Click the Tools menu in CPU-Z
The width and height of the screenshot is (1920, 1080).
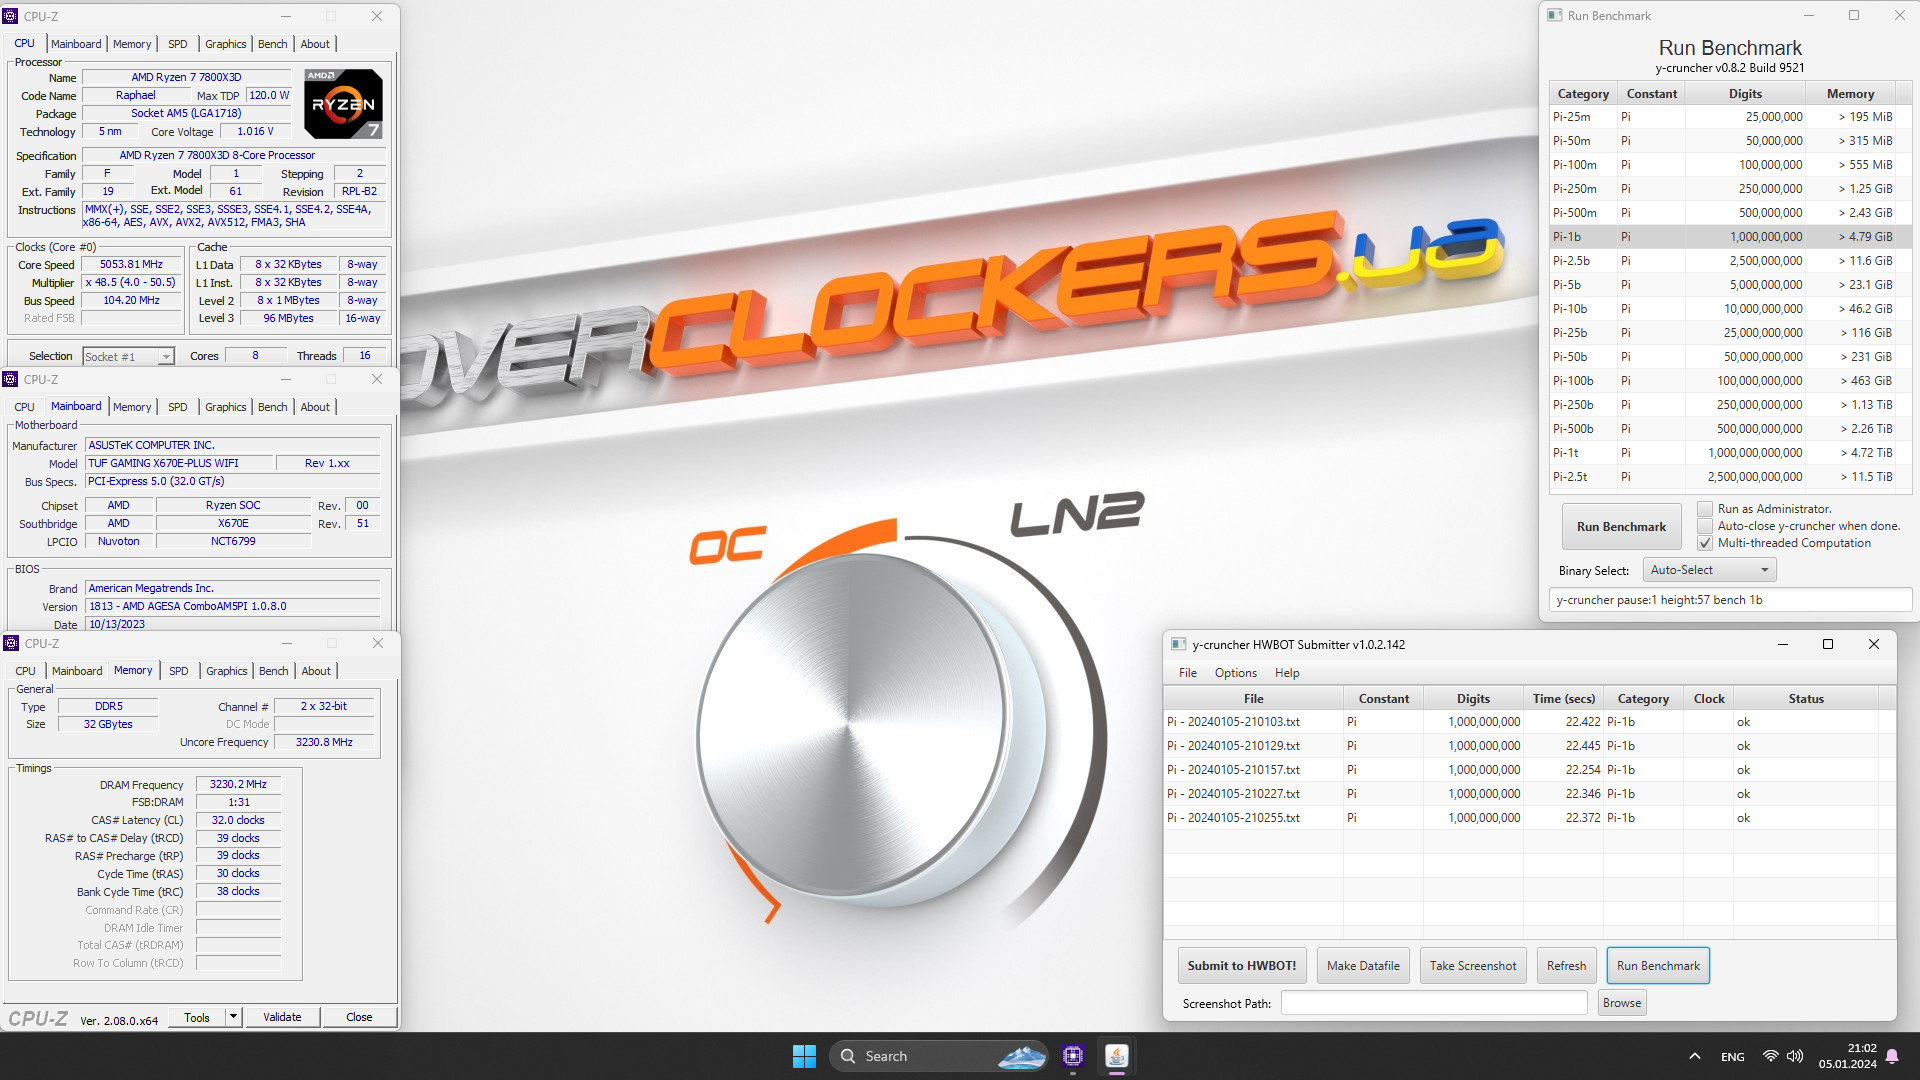coord(195,1017)
